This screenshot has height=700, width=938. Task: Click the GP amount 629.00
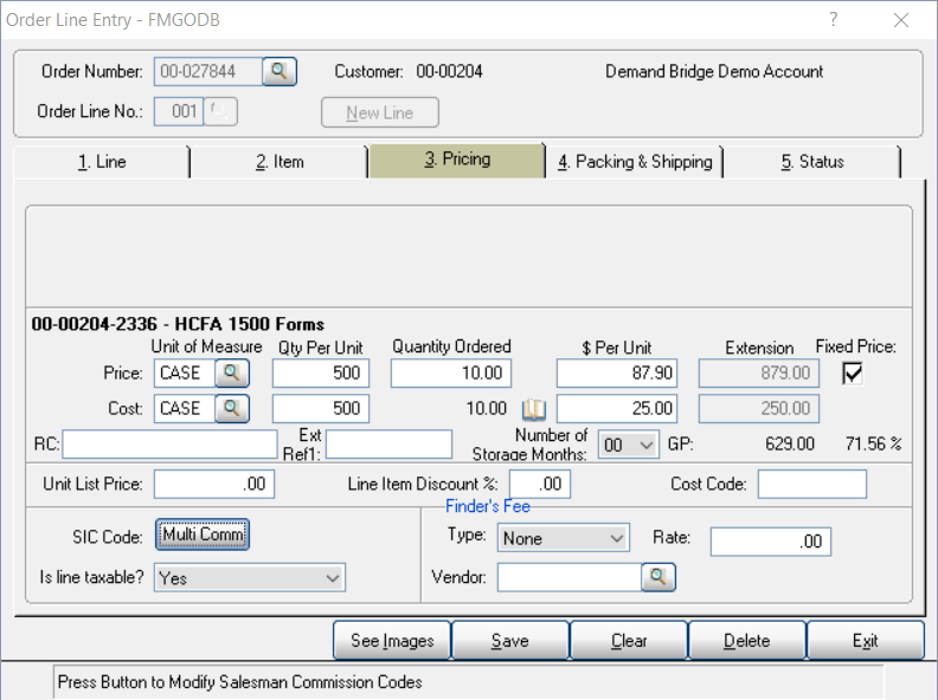[x=790, y=444]
